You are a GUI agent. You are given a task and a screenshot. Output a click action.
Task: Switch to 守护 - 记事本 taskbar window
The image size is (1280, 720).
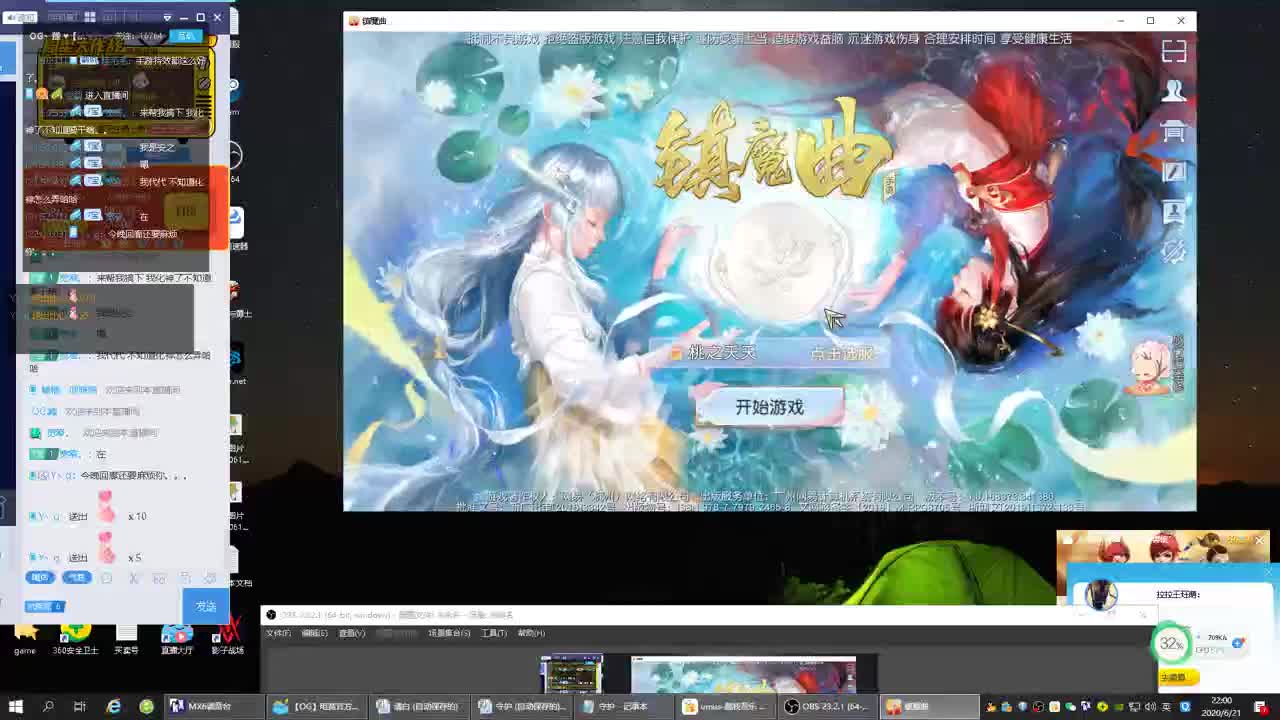[x=623, y=706]
